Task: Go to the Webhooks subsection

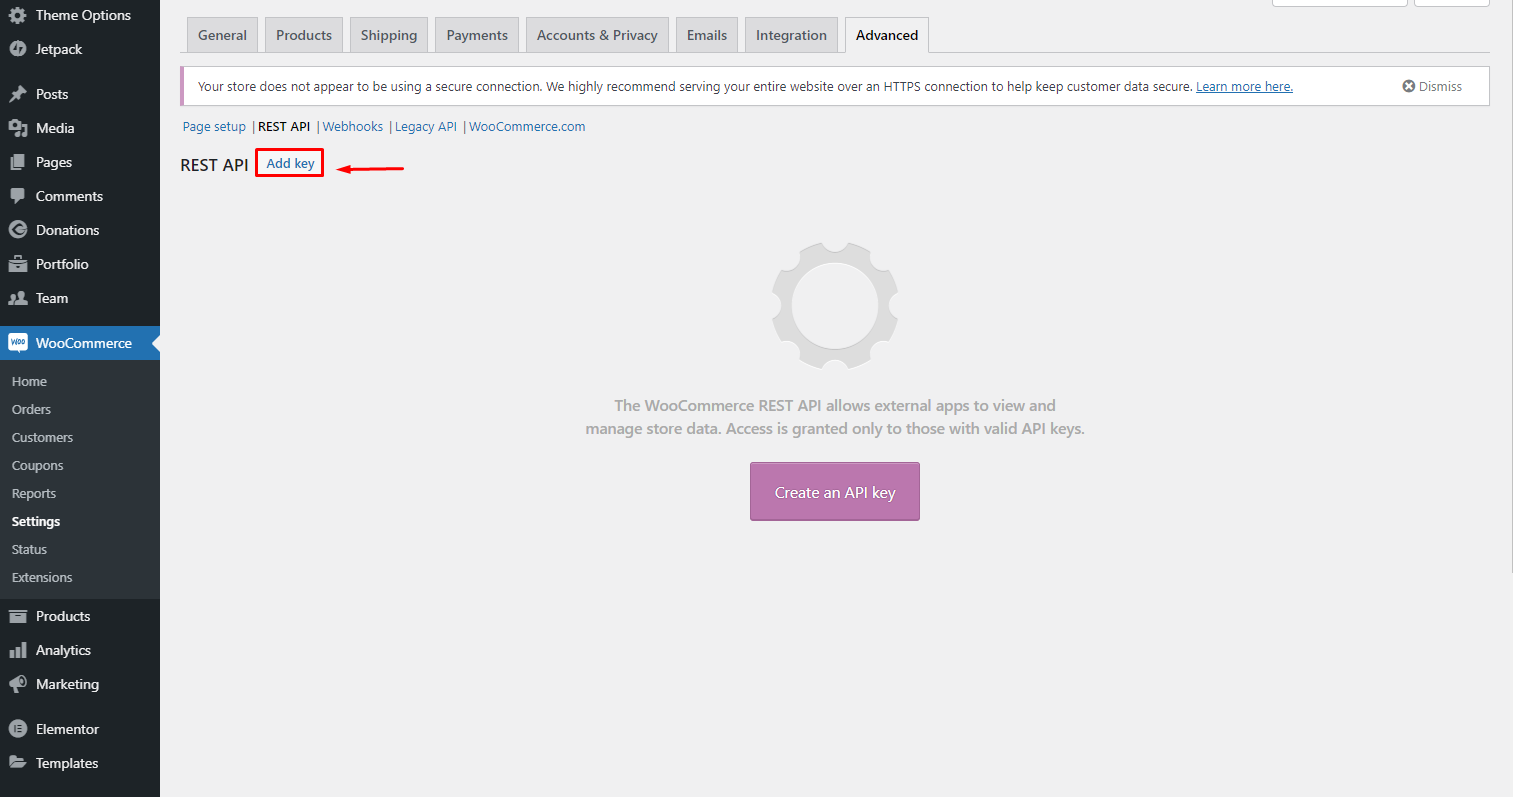Action: click(x=353, y=127)
